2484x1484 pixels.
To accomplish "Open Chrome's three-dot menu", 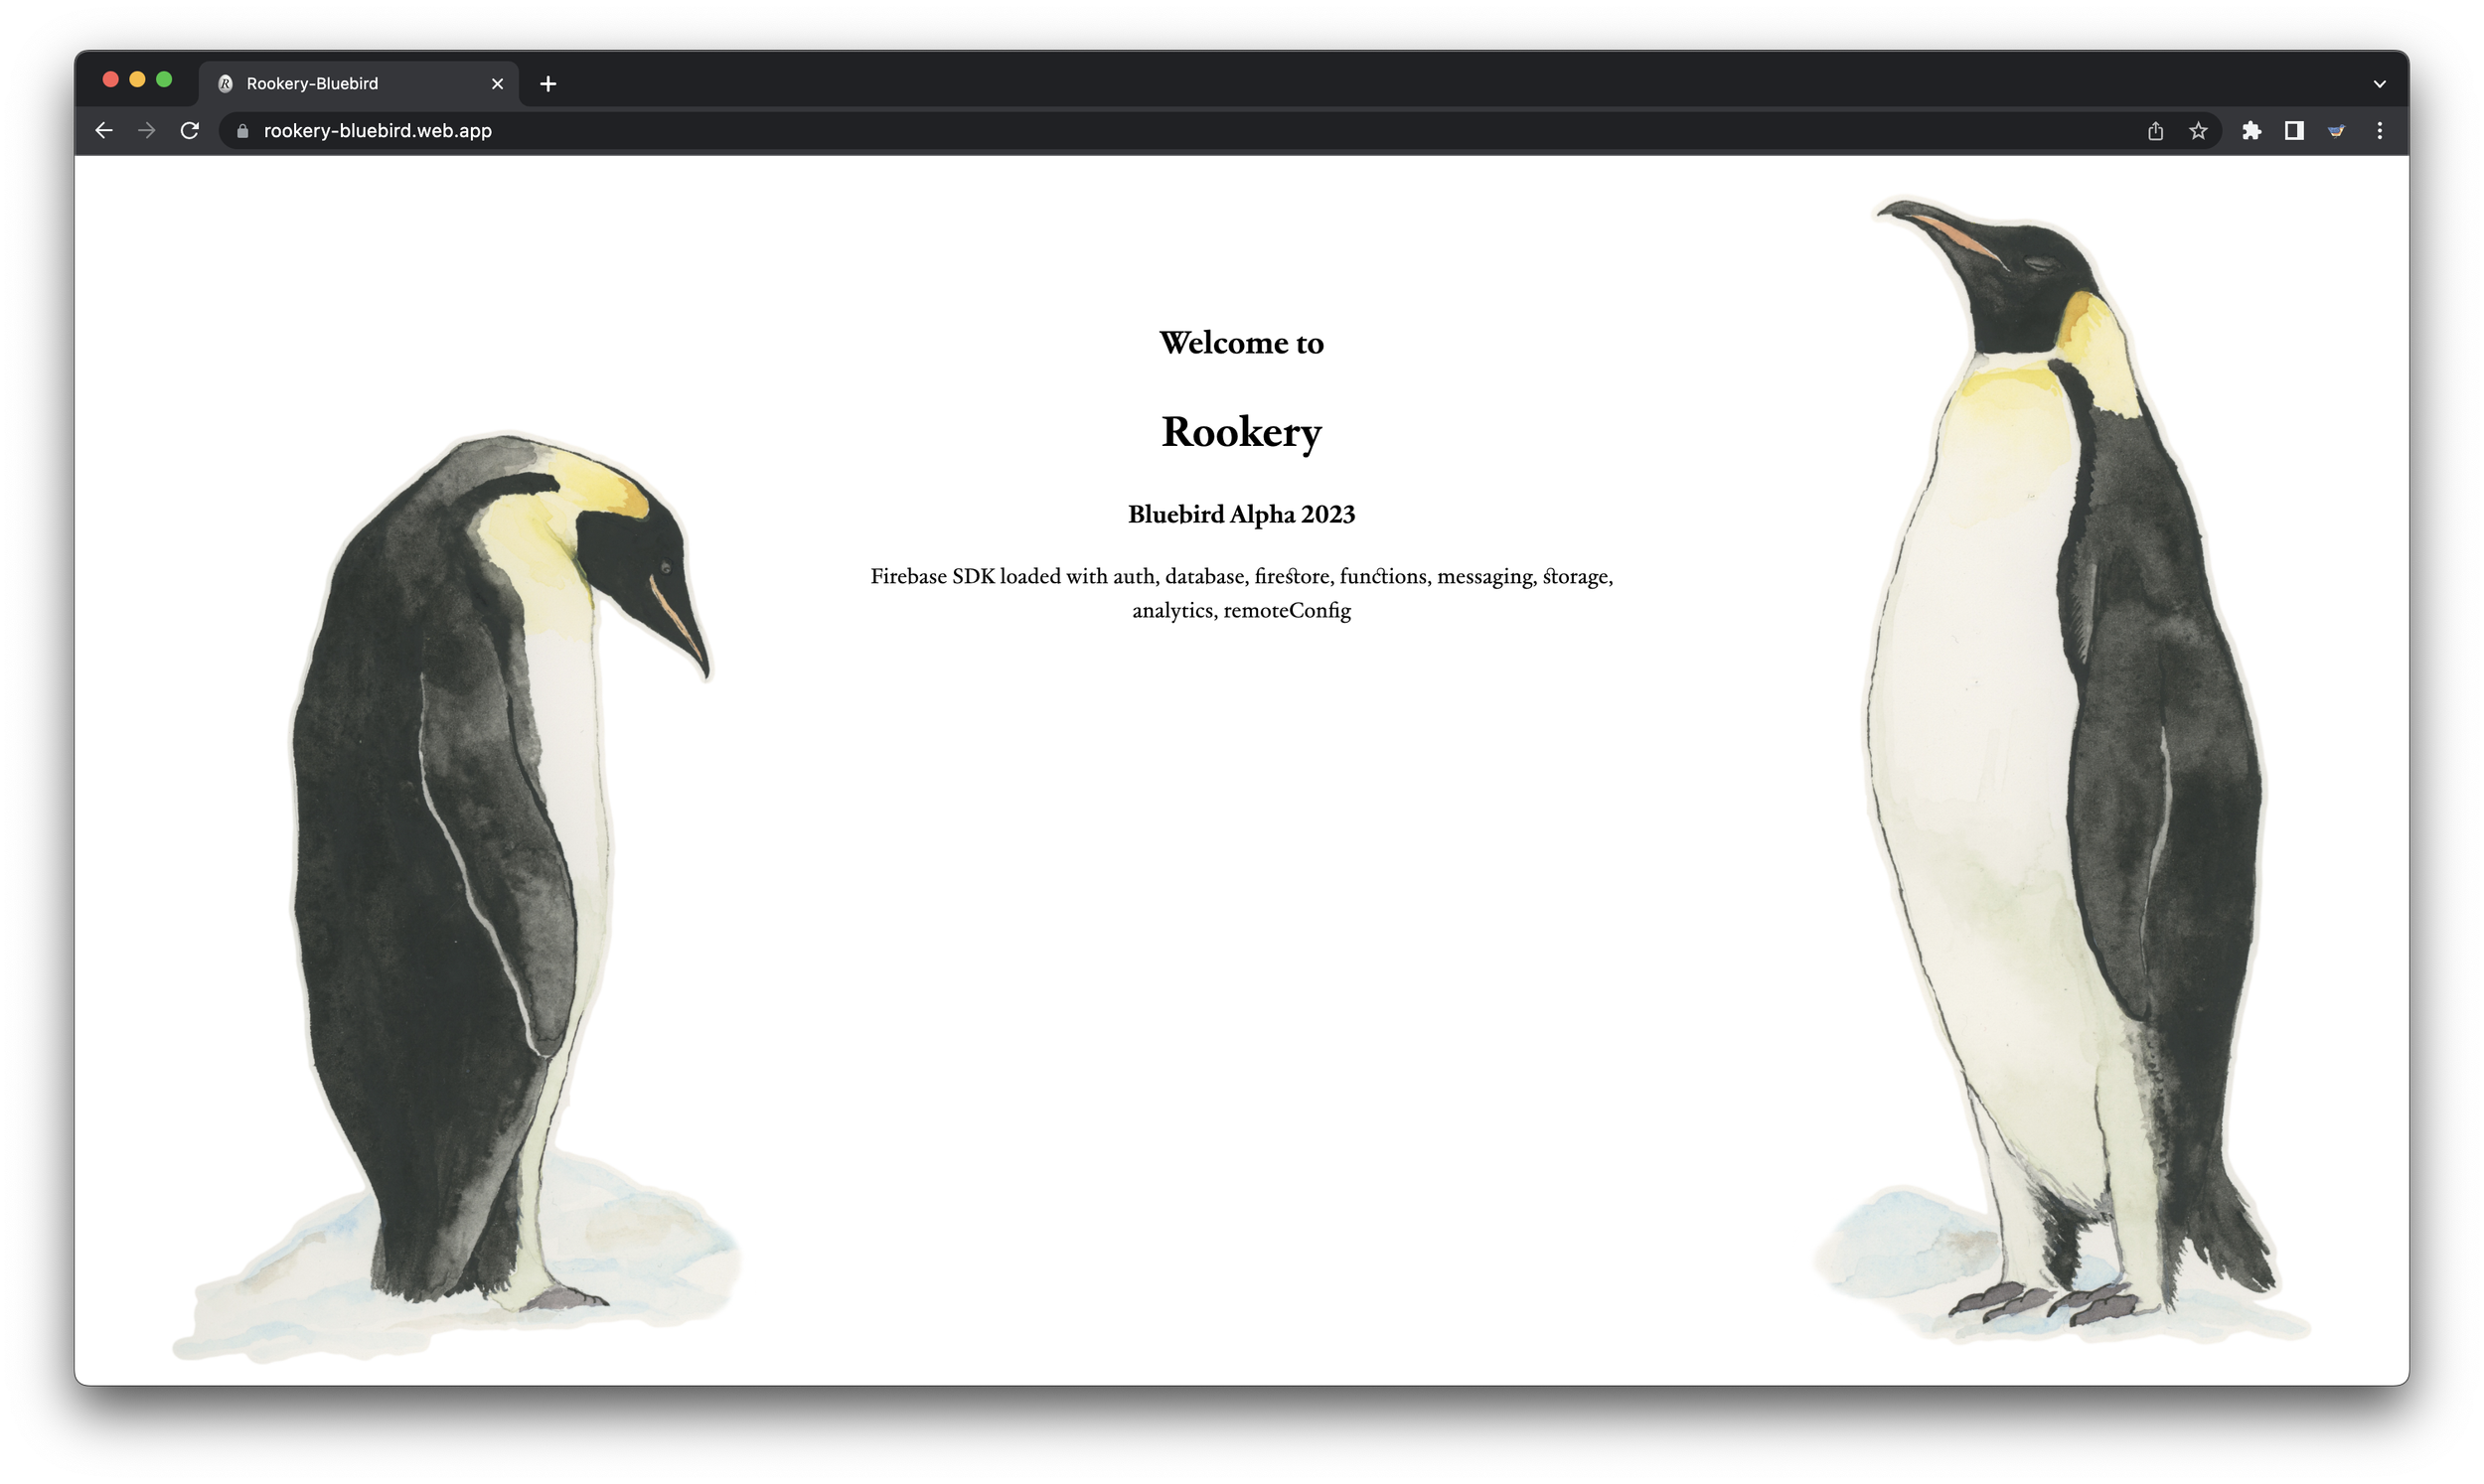I will point(2380,131).
